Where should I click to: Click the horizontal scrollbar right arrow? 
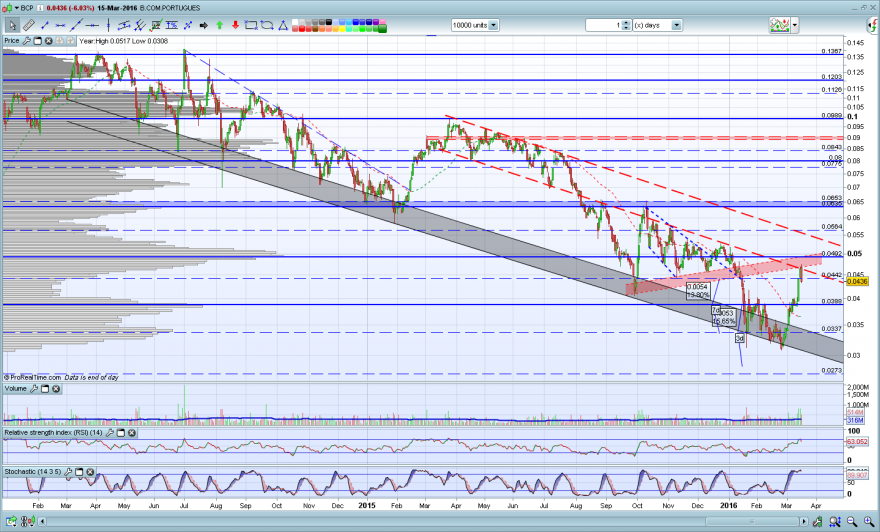(806, 522)
